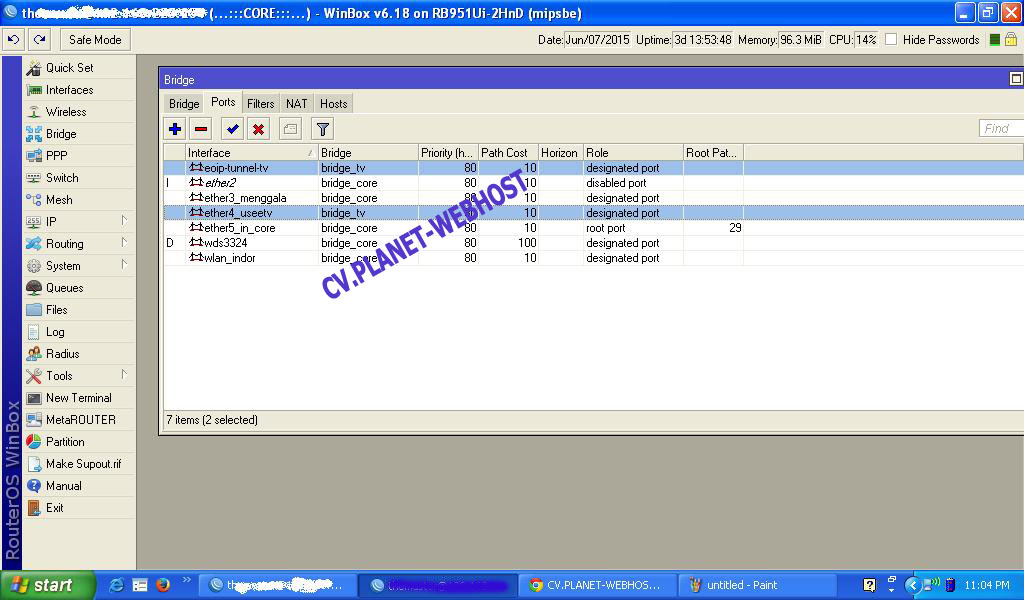Click the Windows start button

click(47, 585)
